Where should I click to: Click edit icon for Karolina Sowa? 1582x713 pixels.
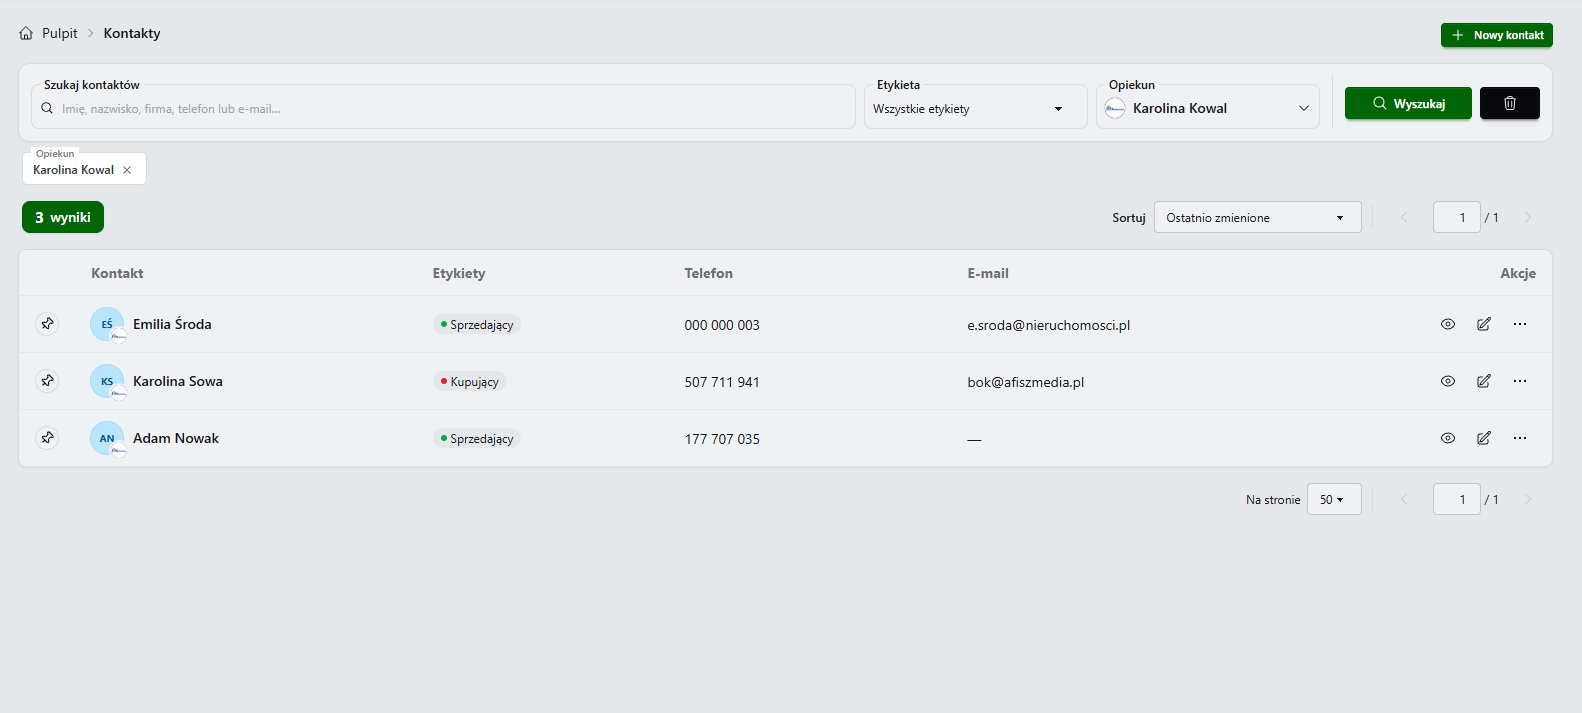click(x=1484, y=381)
